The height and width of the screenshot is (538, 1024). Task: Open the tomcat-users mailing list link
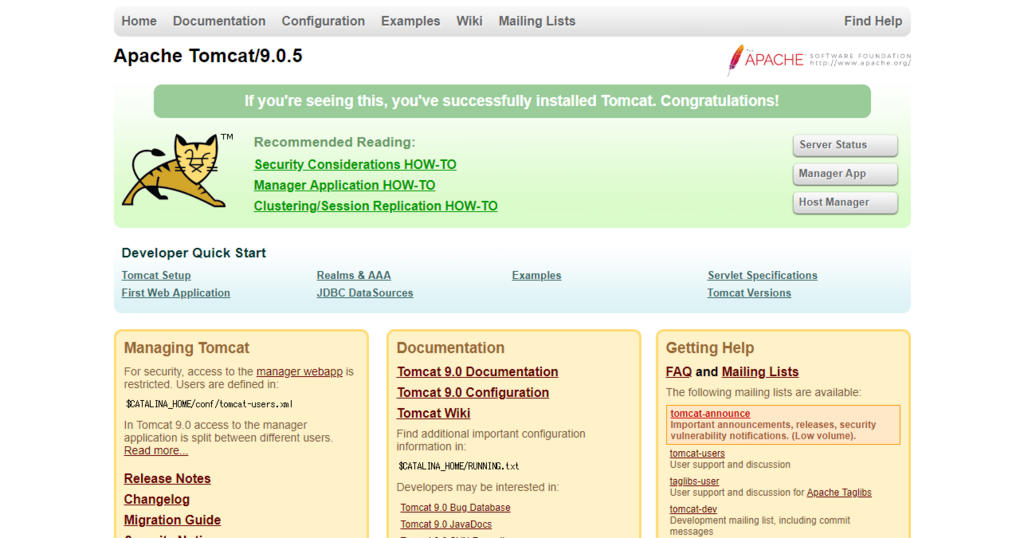click(697, 454)
